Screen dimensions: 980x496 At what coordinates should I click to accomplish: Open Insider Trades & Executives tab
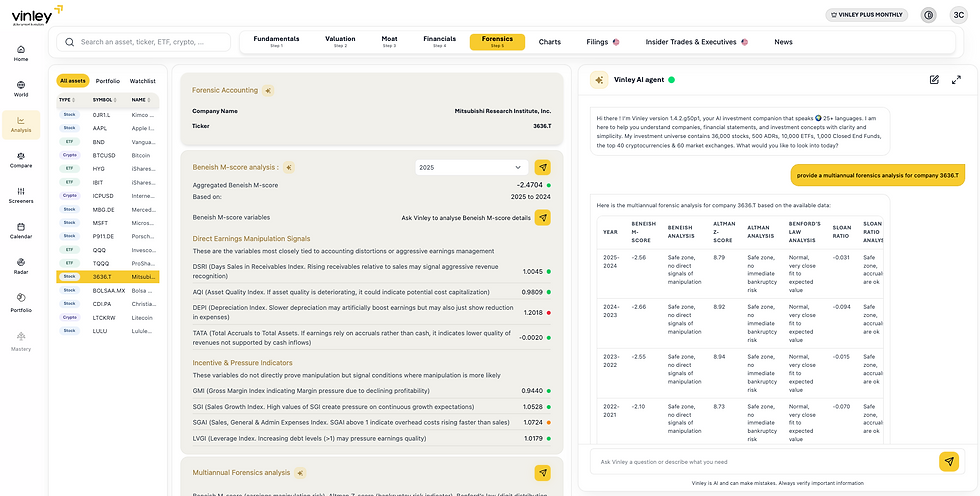[696, 42]
